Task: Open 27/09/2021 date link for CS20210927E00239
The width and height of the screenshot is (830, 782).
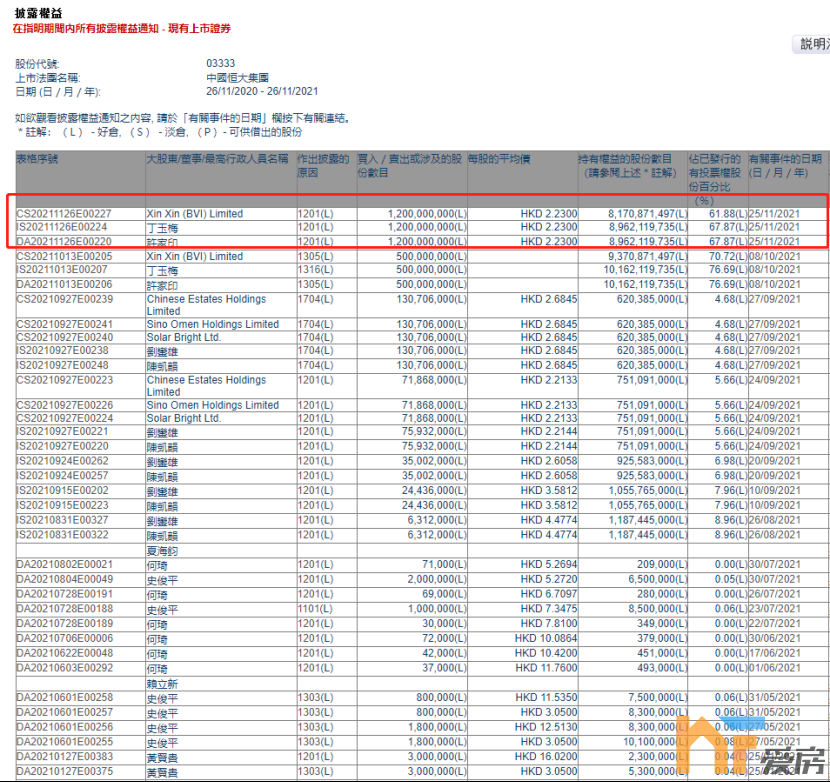Action: point(774,299)
